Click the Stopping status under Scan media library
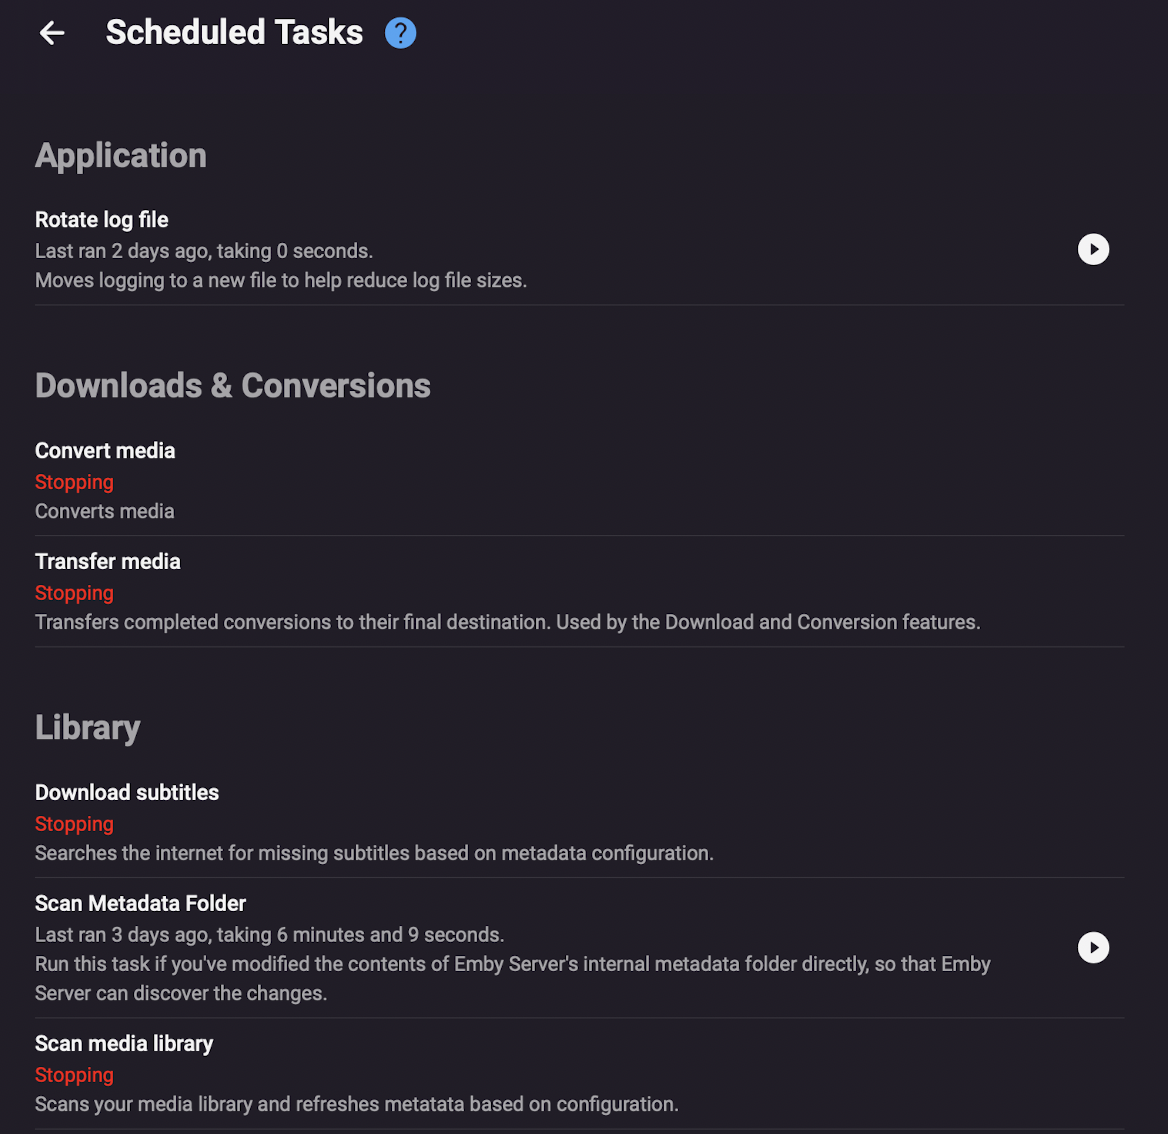1168x1134 pixels. click(74, 1074)
